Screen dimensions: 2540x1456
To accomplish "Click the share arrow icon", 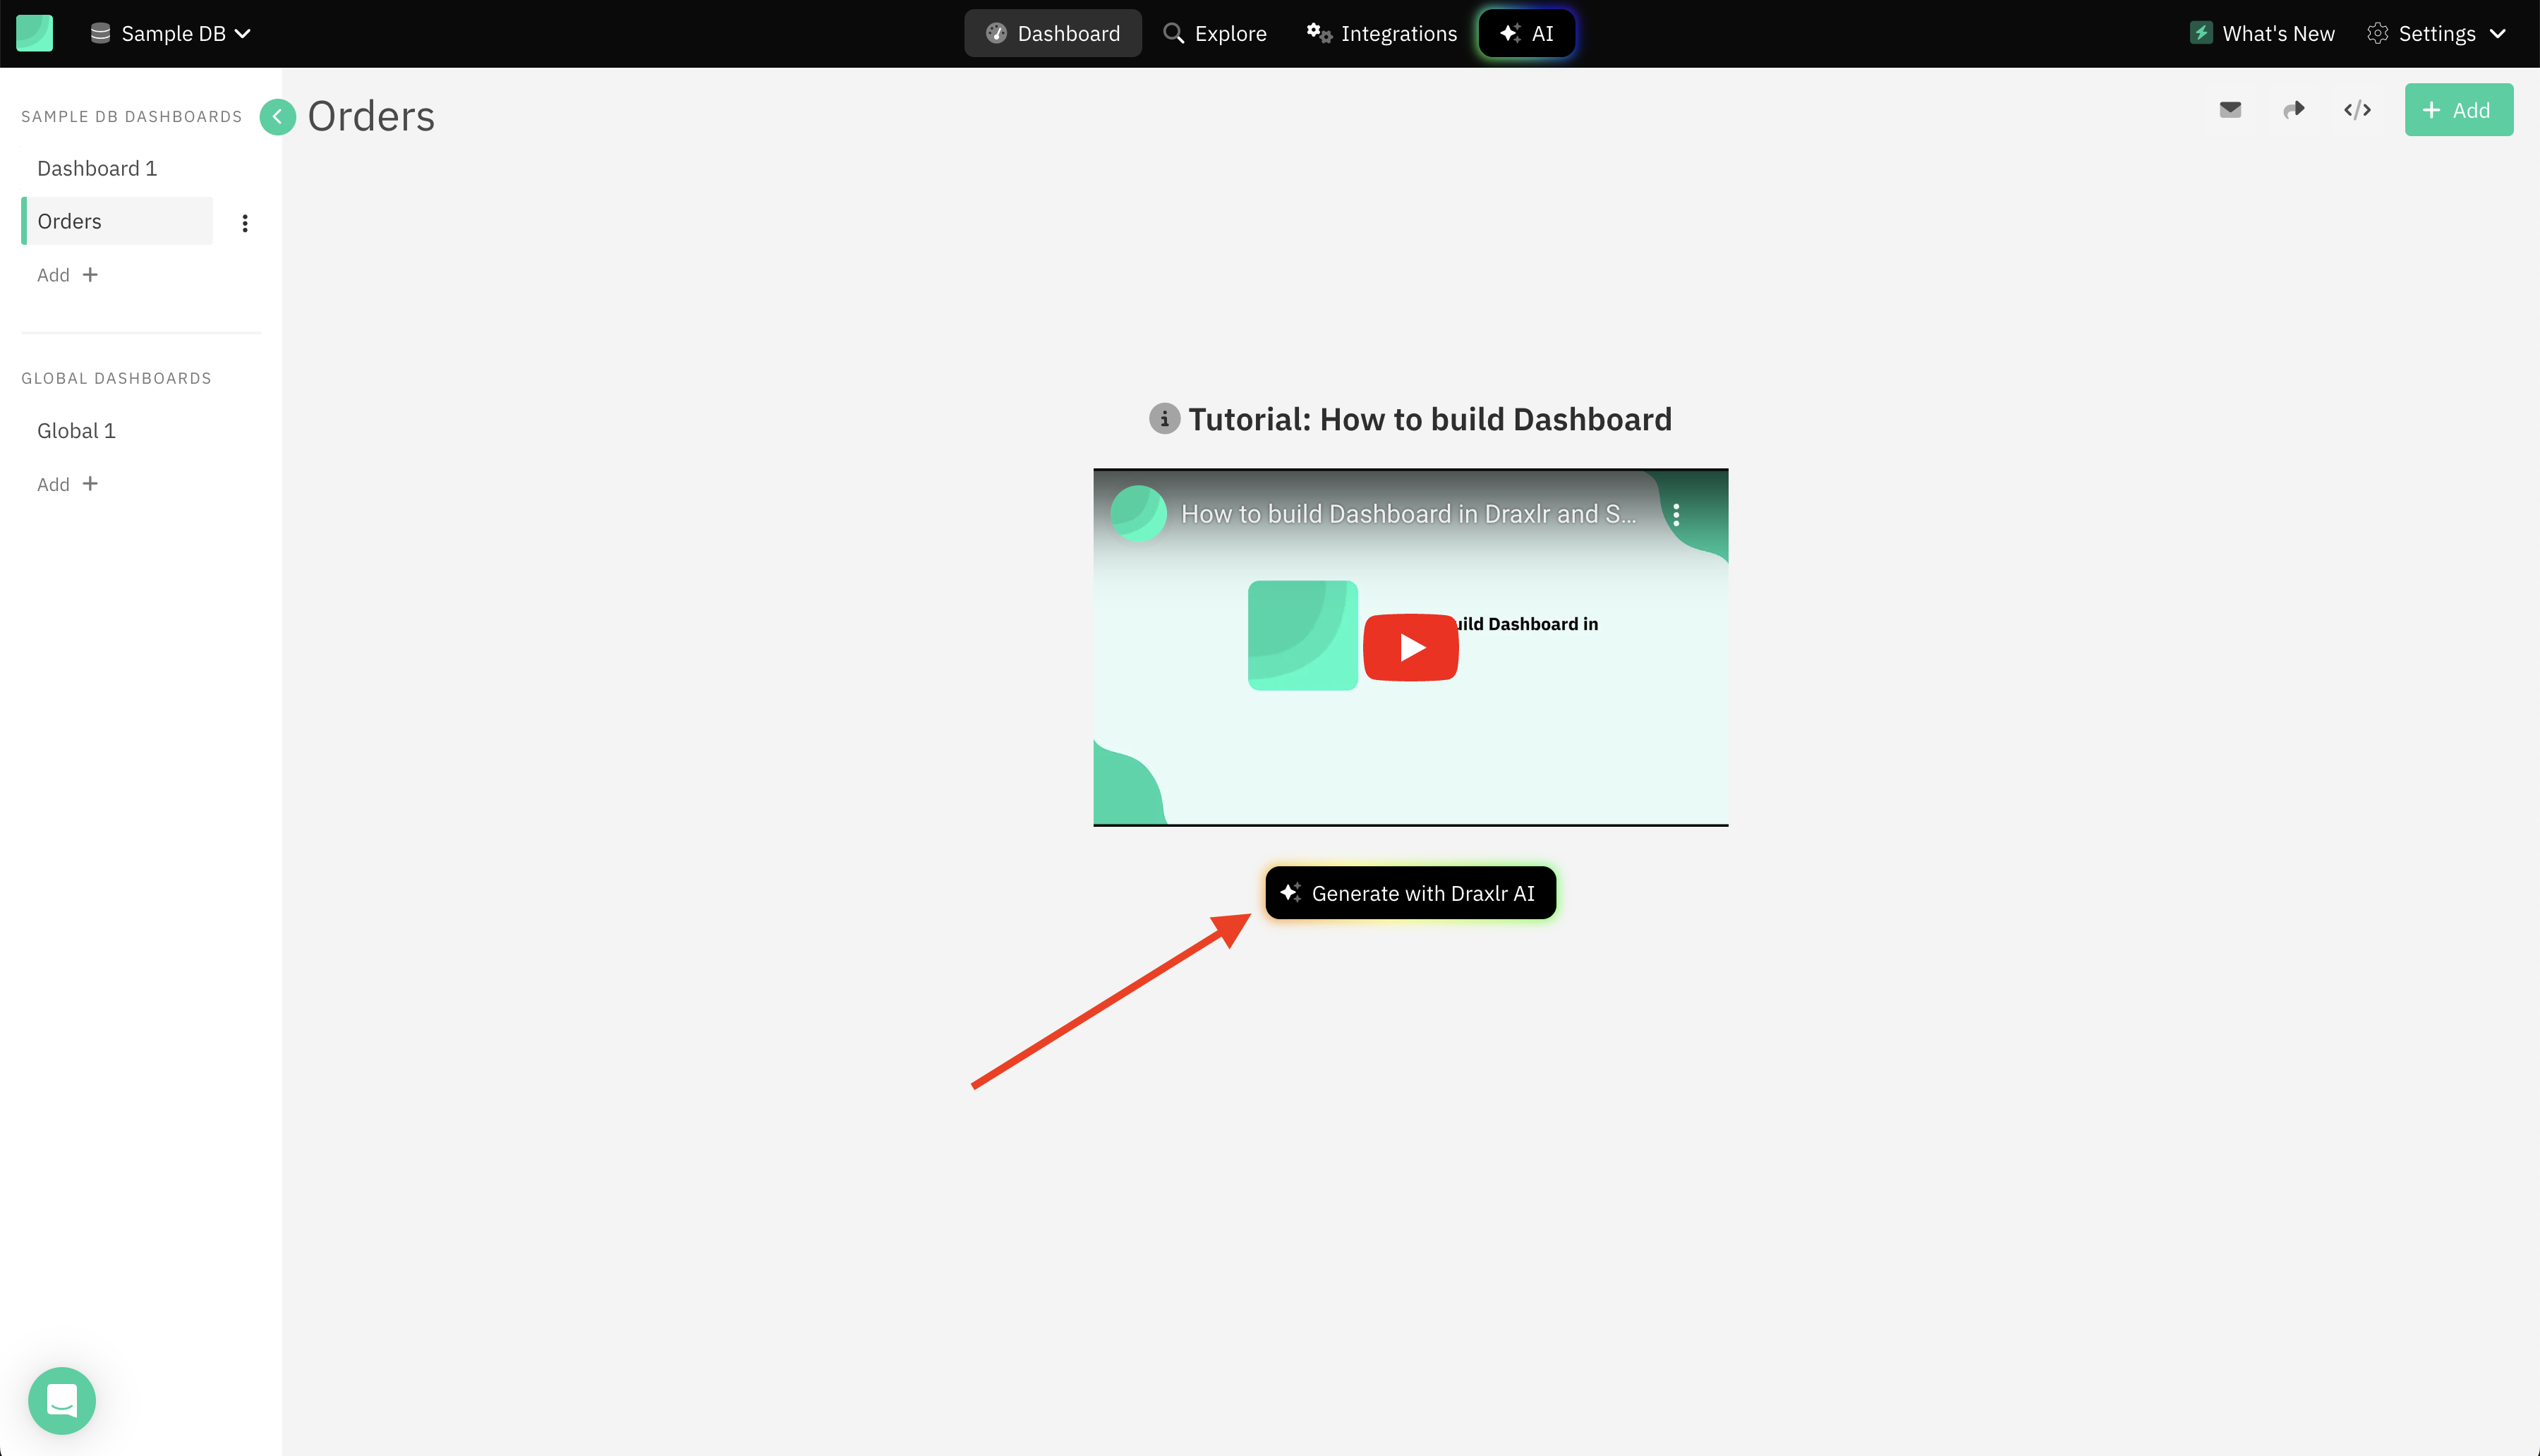I will (2294, 110).
